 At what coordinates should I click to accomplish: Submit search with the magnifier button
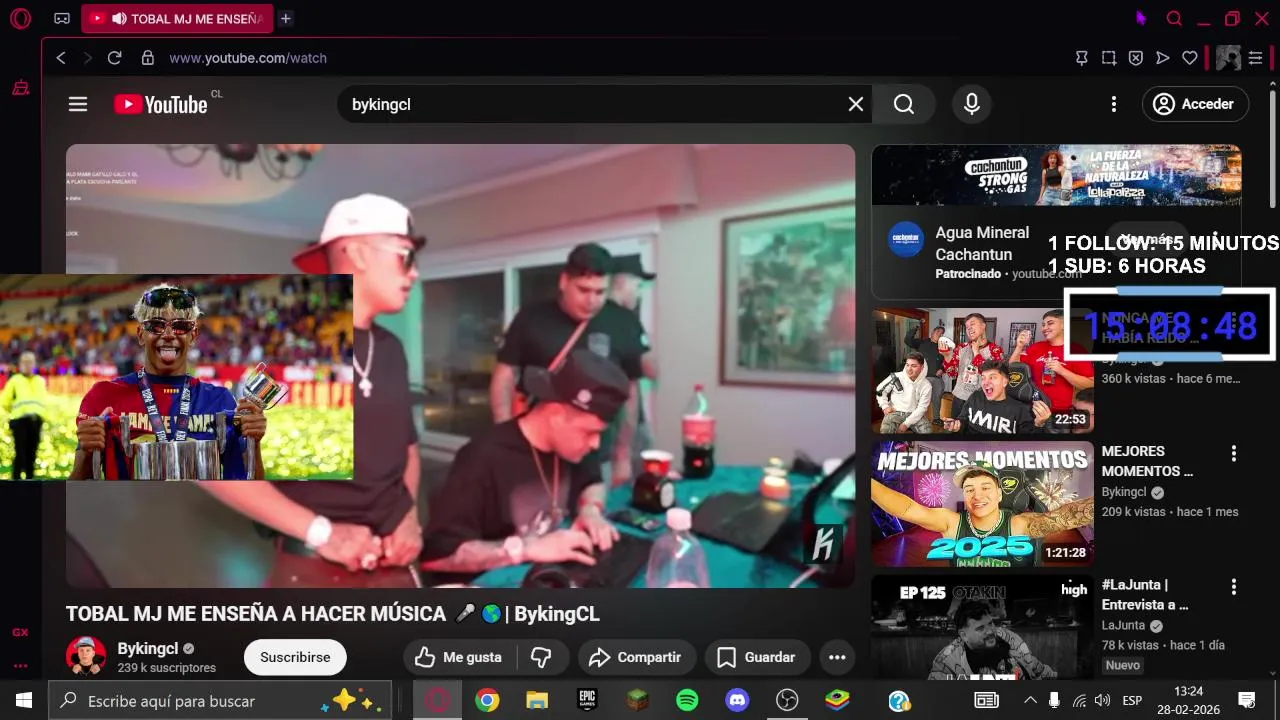(904, 104)
